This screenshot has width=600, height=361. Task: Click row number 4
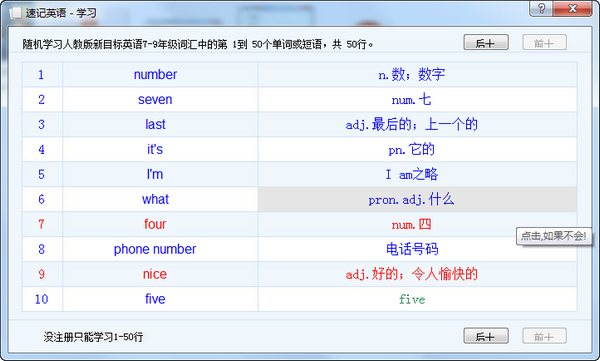click(x=41, y=149)
